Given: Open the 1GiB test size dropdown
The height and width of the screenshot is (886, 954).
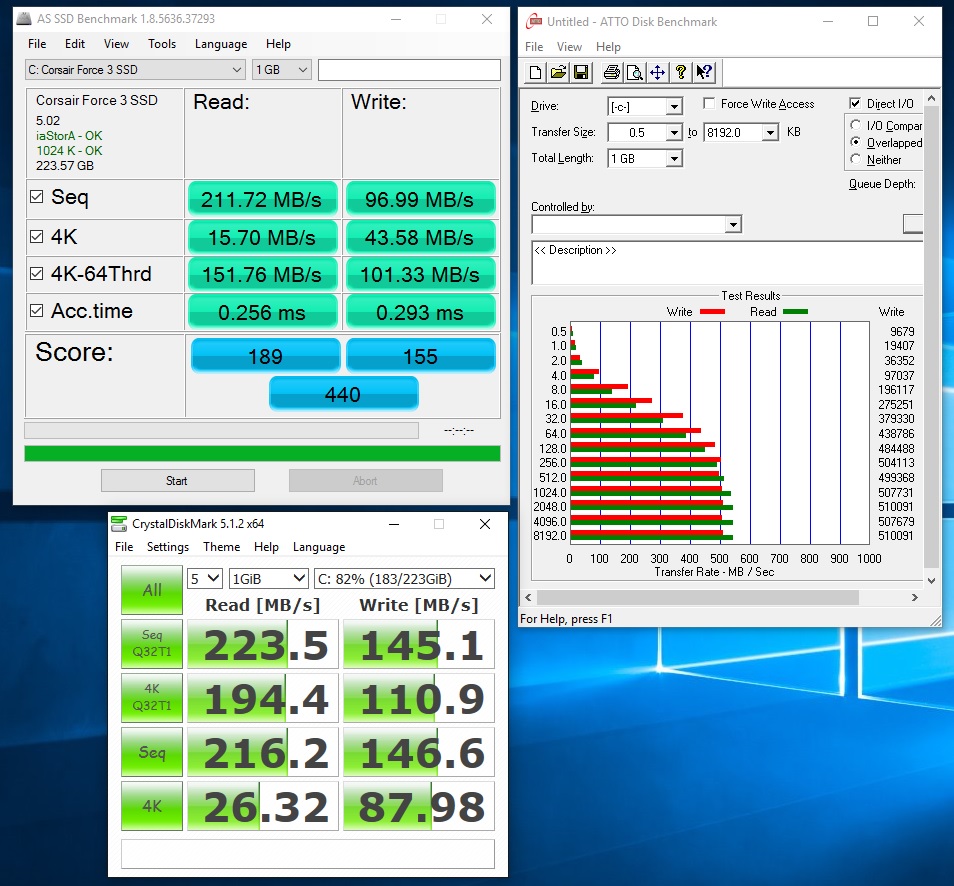Looking at the screenshot, I should tap(268, 578).
